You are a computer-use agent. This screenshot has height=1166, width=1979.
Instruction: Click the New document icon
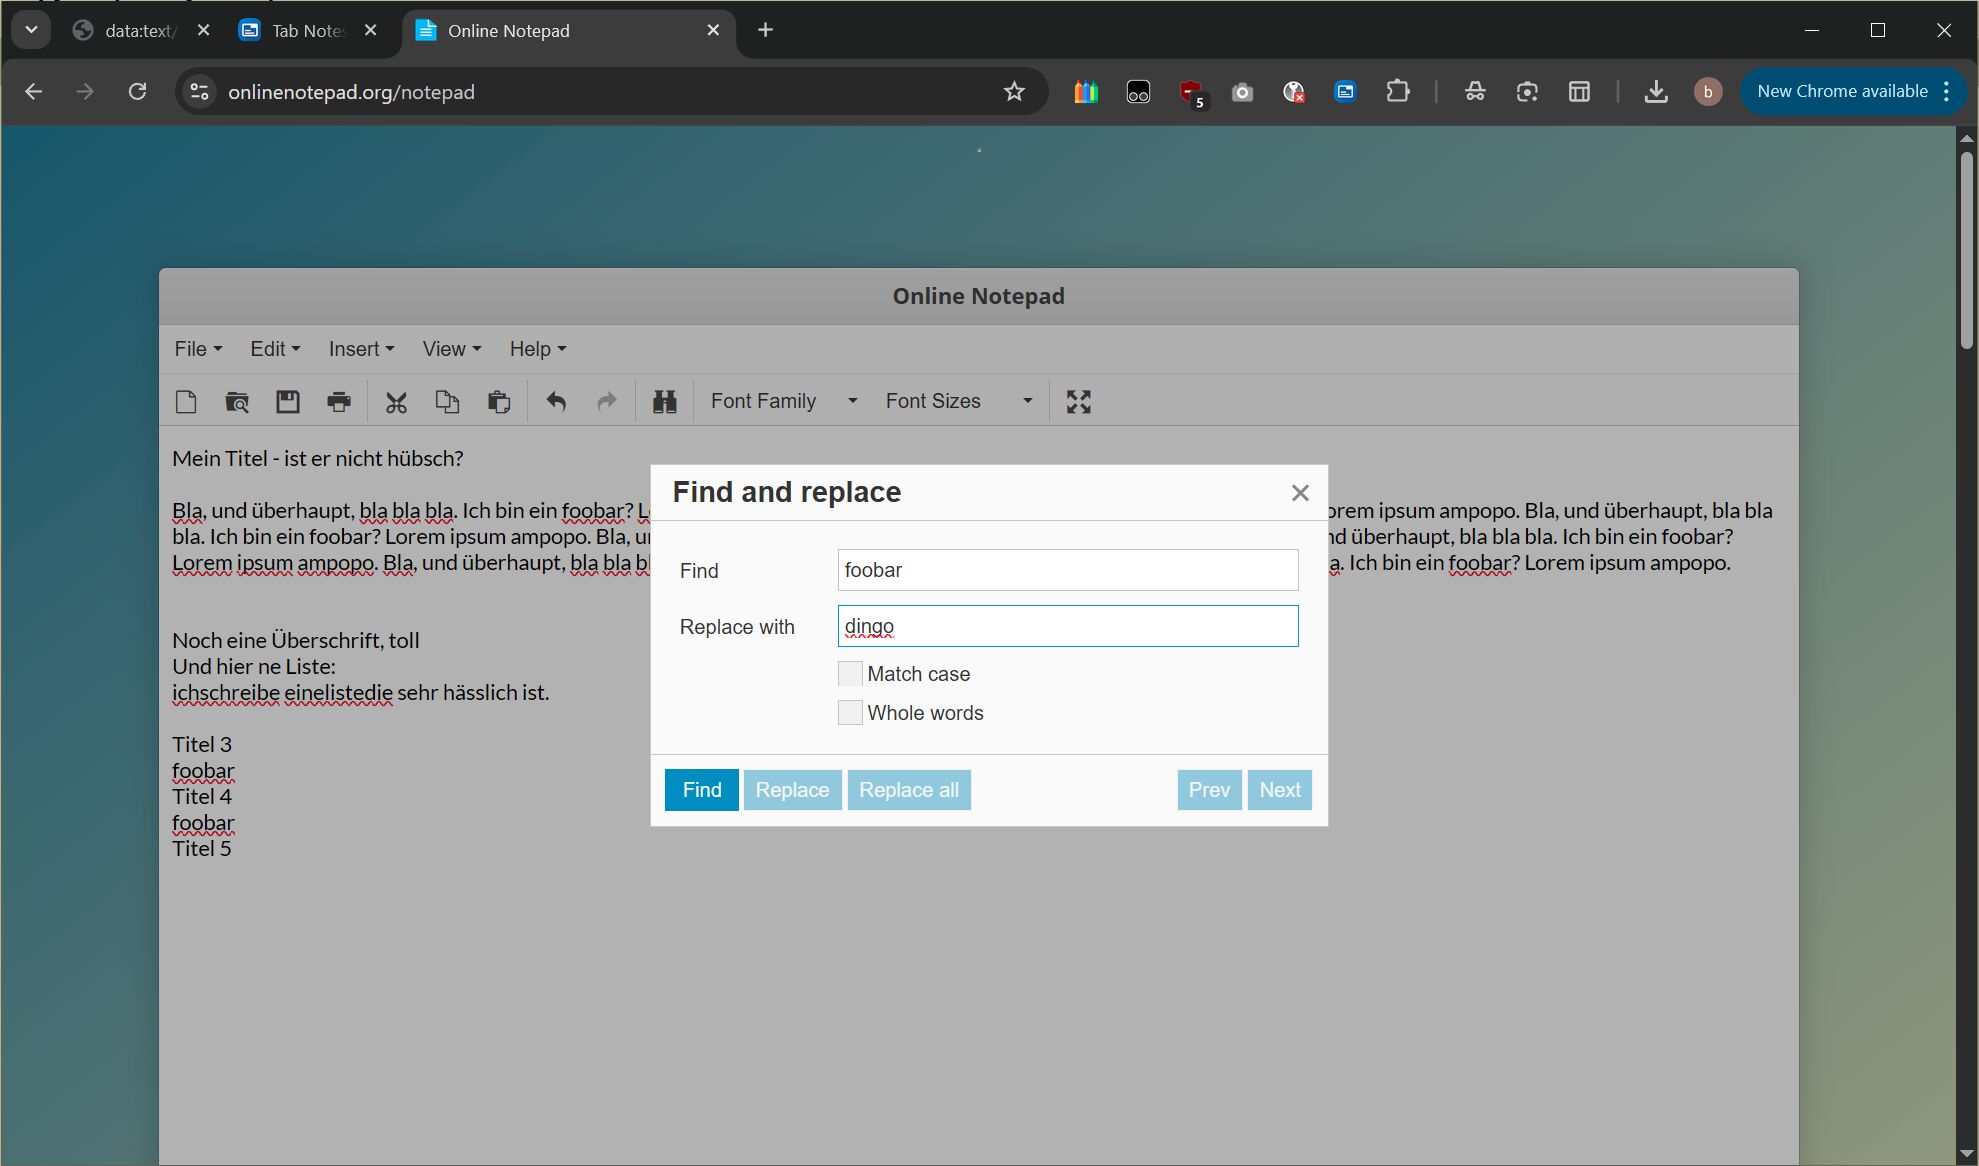(186, 402)
